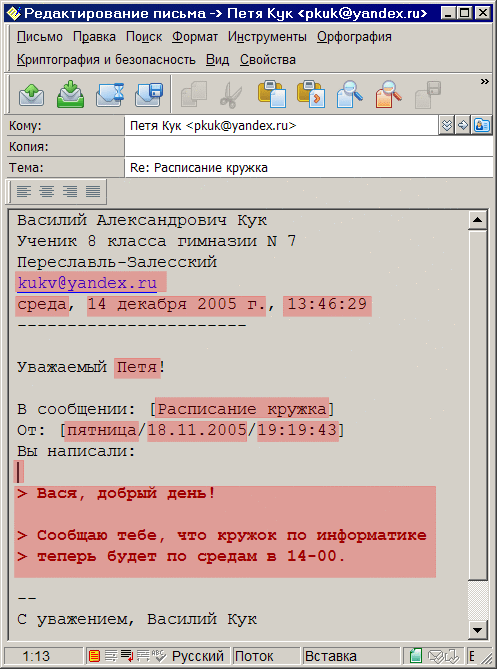Image resolution: width=497 pixels, height=669 pixels.
Task: Click the arrow button beside the Кому field
Action: (463, 126)
